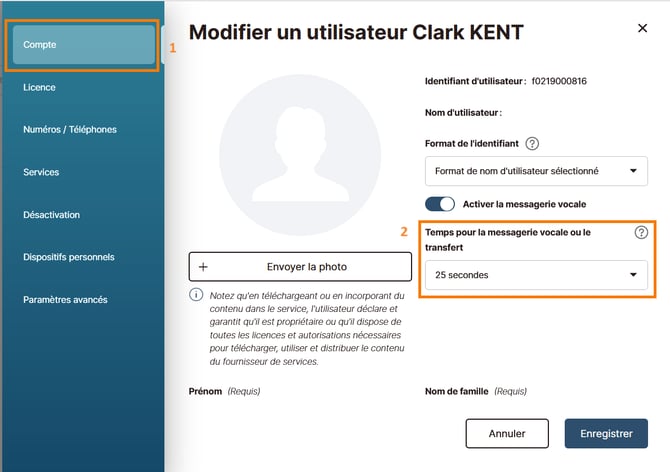Open Numéros / Téléphones section
The width and height of the screenshot is (670, 472).
70,129
